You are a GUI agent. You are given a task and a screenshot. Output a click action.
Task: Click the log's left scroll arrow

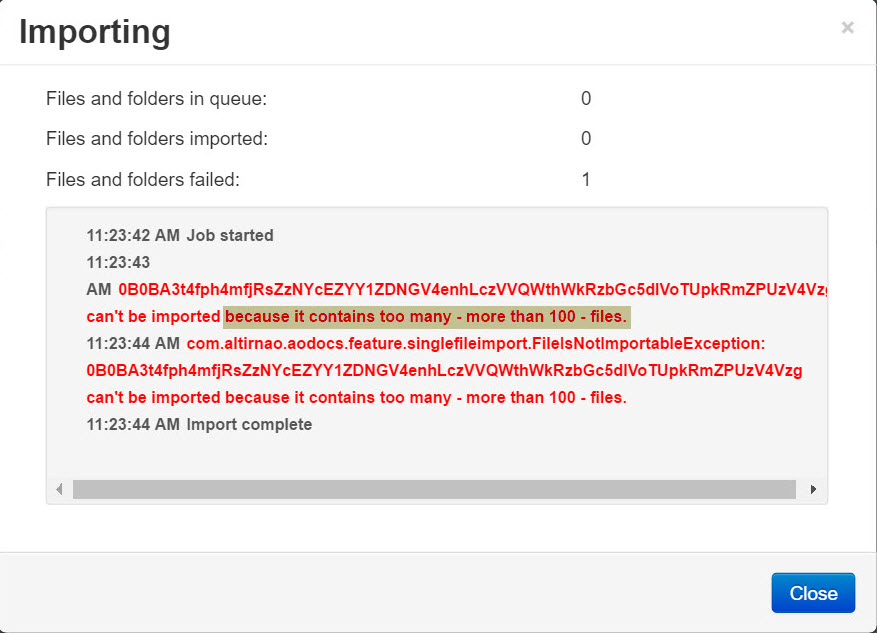59,489
